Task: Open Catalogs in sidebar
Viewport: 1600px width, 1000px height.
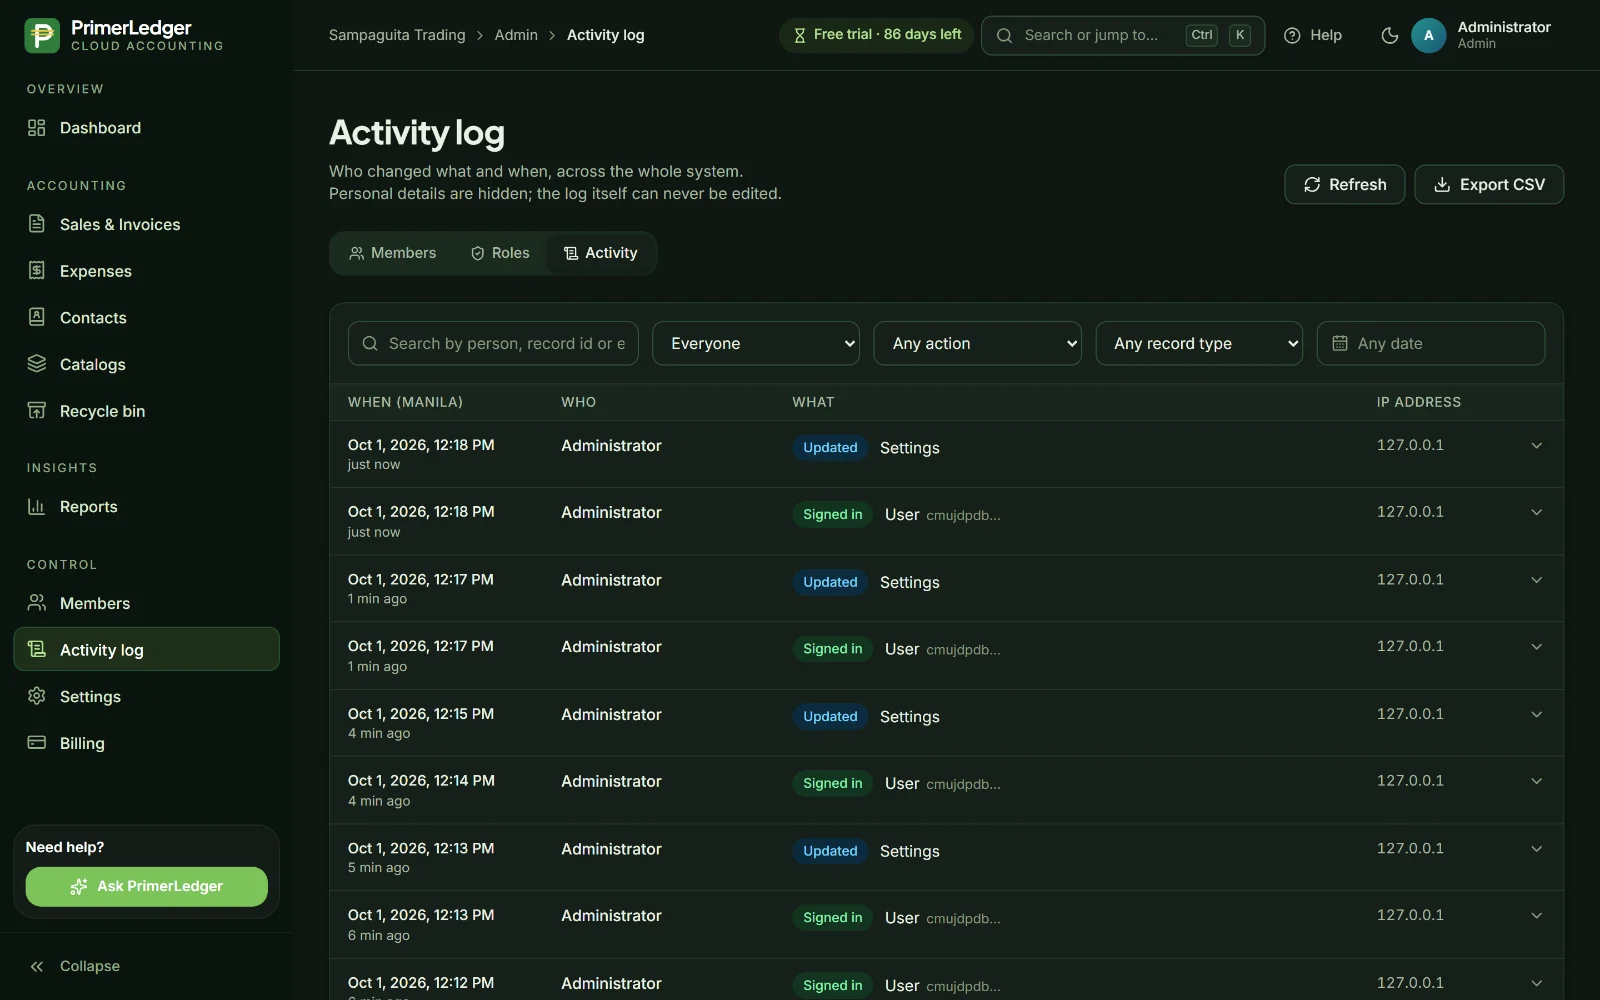Action: pos(146,364)
